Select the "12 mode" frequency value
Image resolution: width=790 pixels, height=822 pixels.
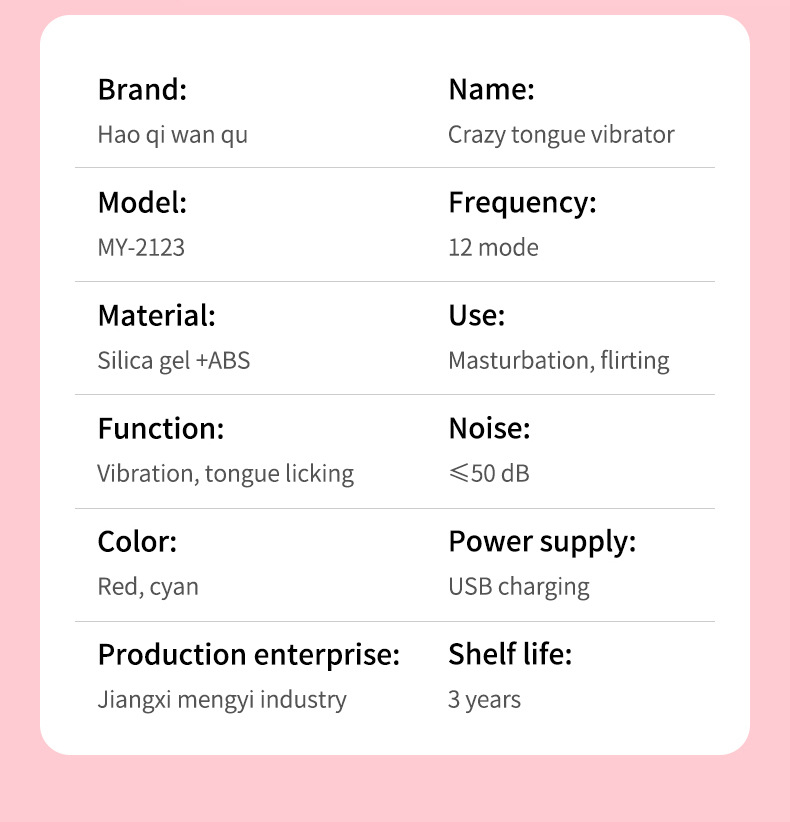(x=493, y=248)
